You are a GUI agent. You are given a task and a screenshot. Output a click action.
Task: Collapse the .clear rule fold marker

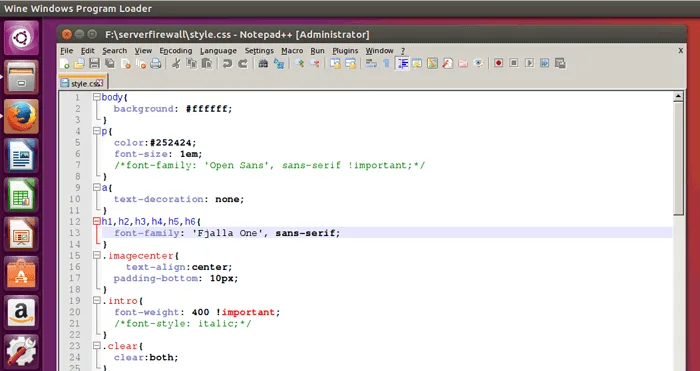pyautogui.click(x=96, y=346)
